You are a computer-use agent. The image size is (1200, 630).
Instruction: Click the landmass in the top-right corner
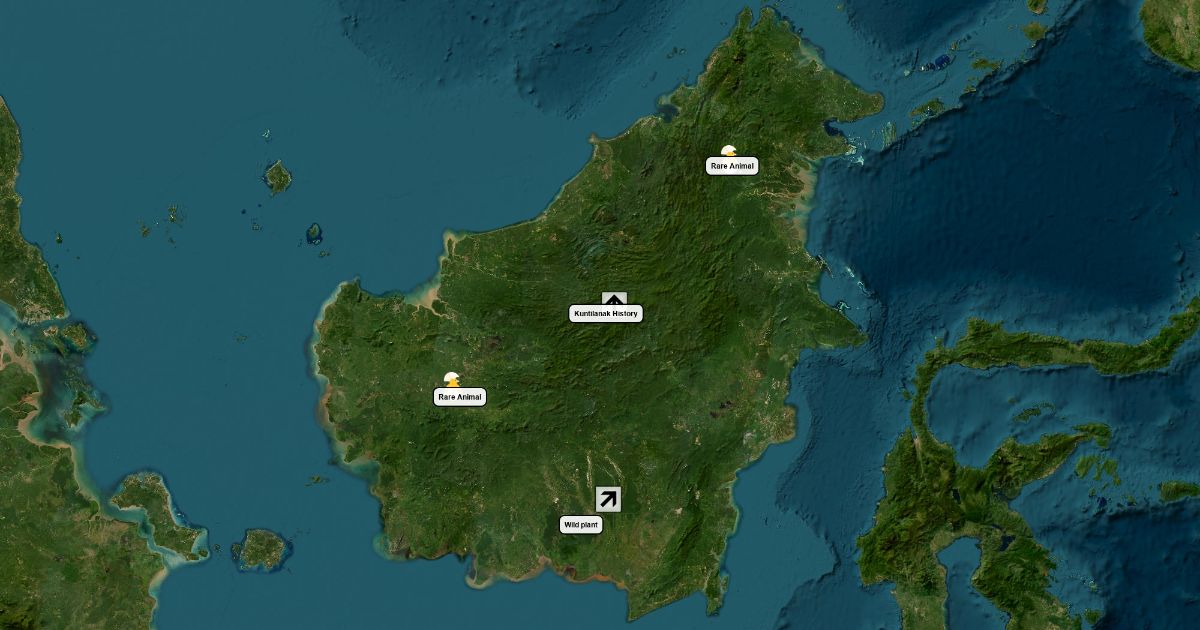(1172, 28)
